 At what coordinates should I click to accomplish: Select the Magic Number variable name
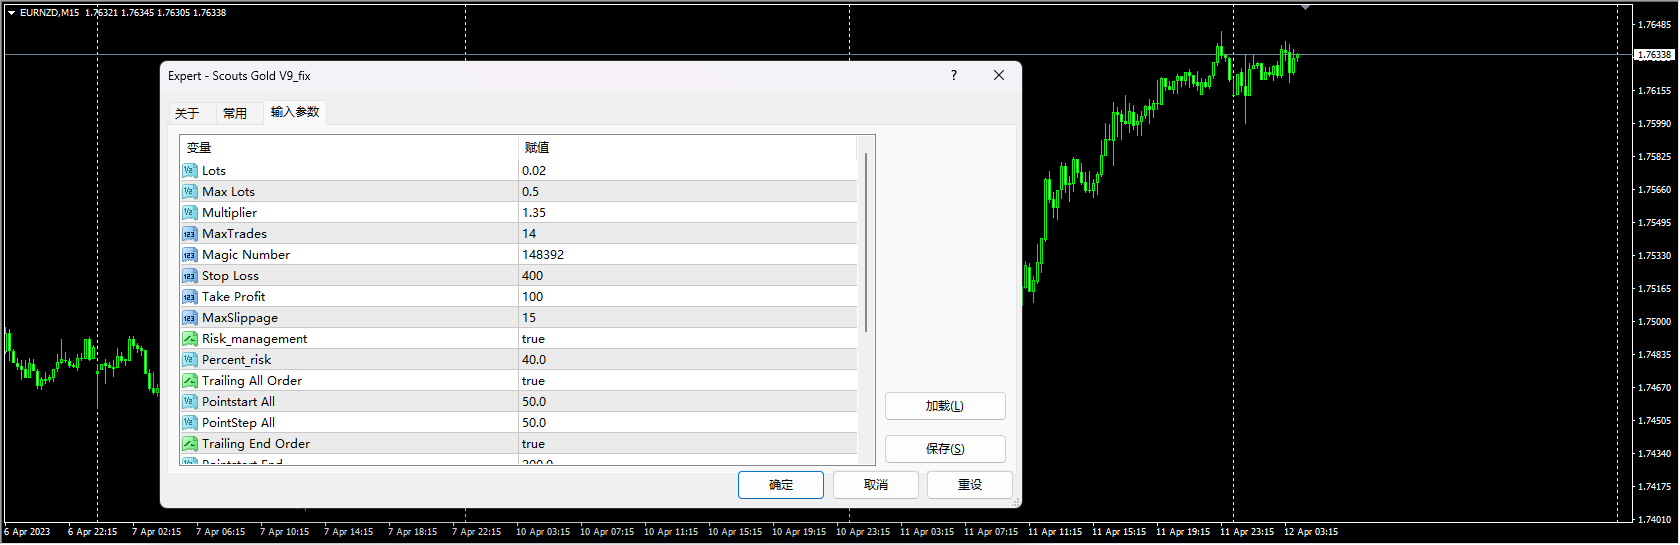click(x=246, y=255)
